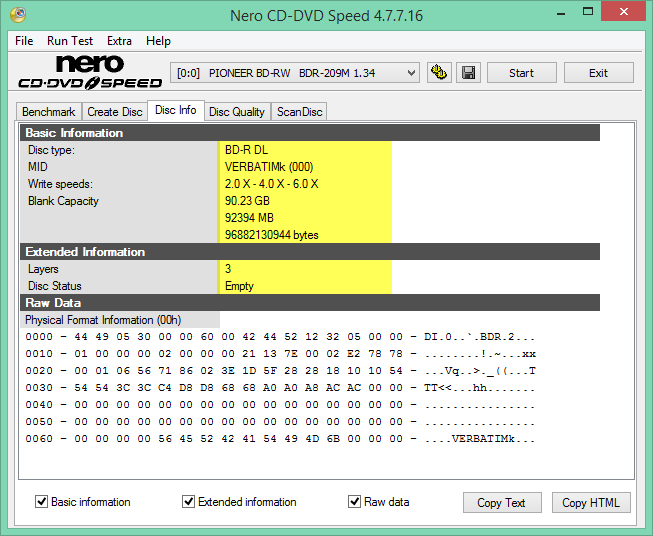Click the Disc Status label
This screenshot has height=536, width=653.
(x=55, y=286)
